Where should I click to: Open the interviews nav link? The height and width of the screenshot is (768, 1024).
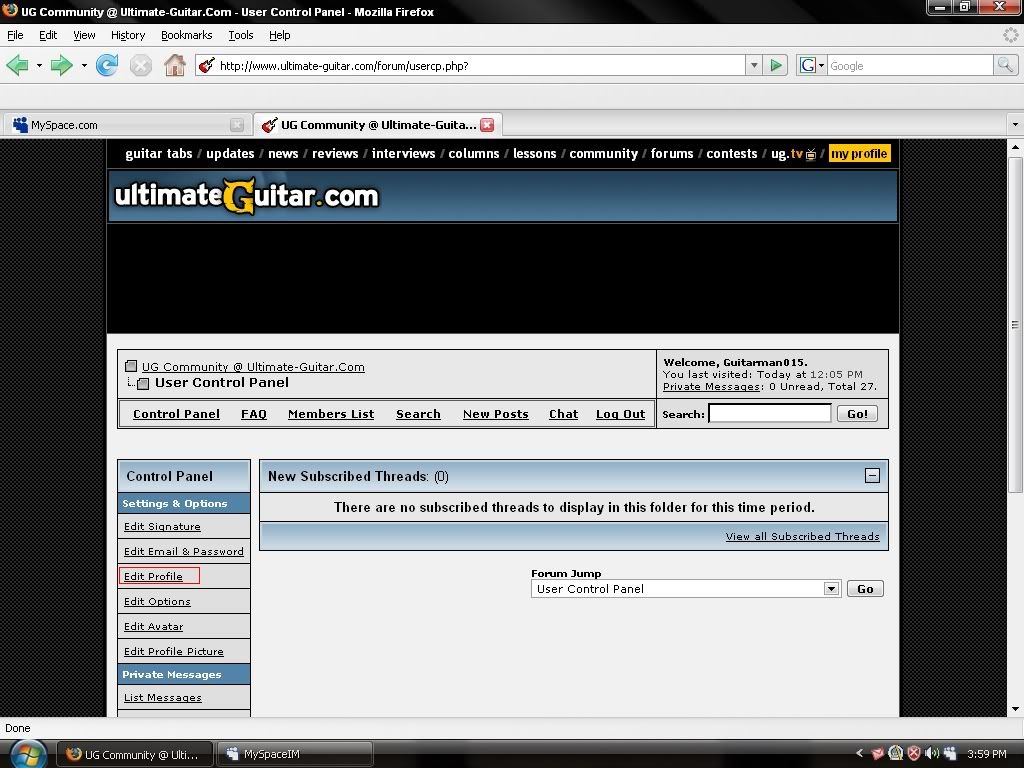(x=403, y=153)
